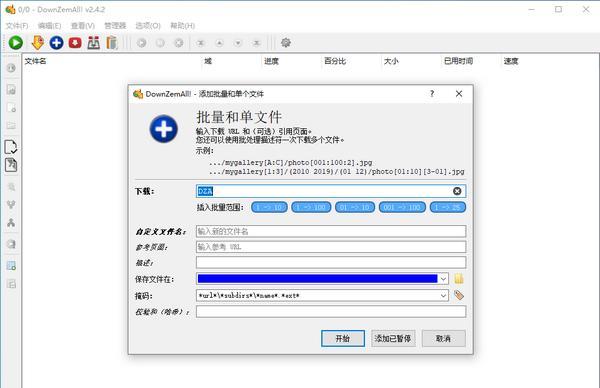
Task: Click the 校验和 hash input field
Action: click(331, 311)
